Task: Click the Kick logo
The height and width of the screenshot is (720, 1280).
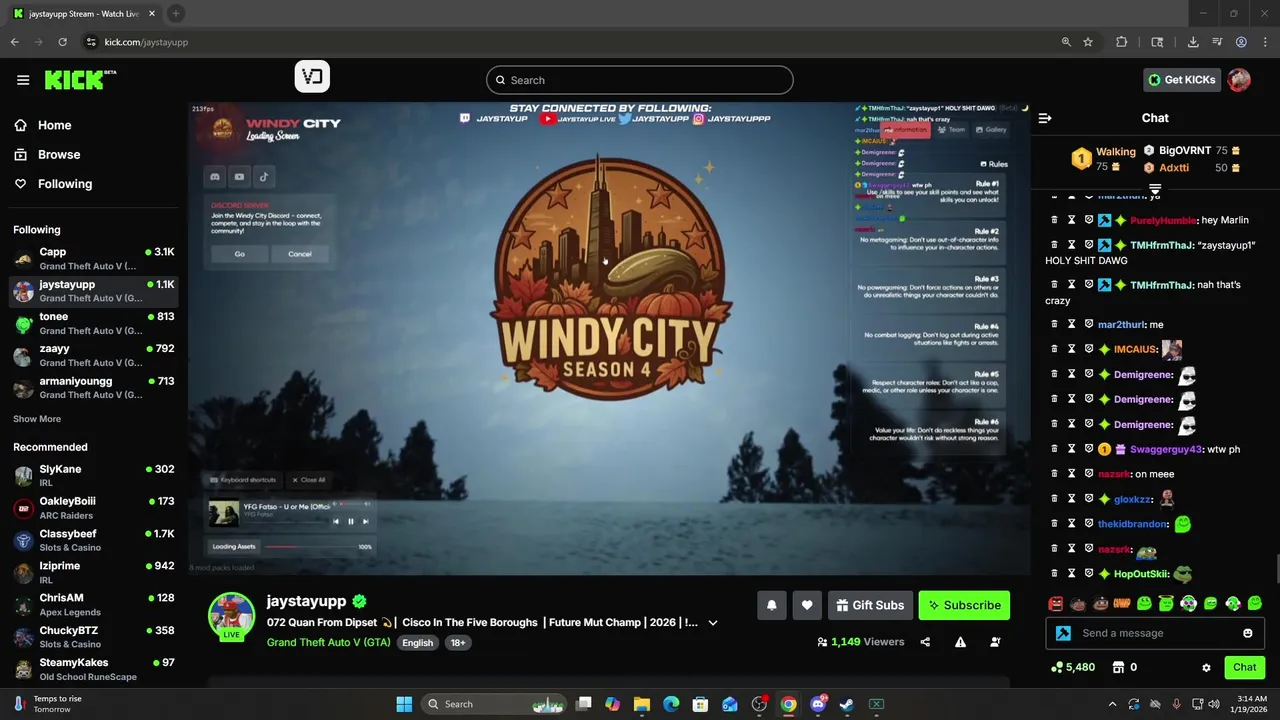Action: (x=79, y=80)
